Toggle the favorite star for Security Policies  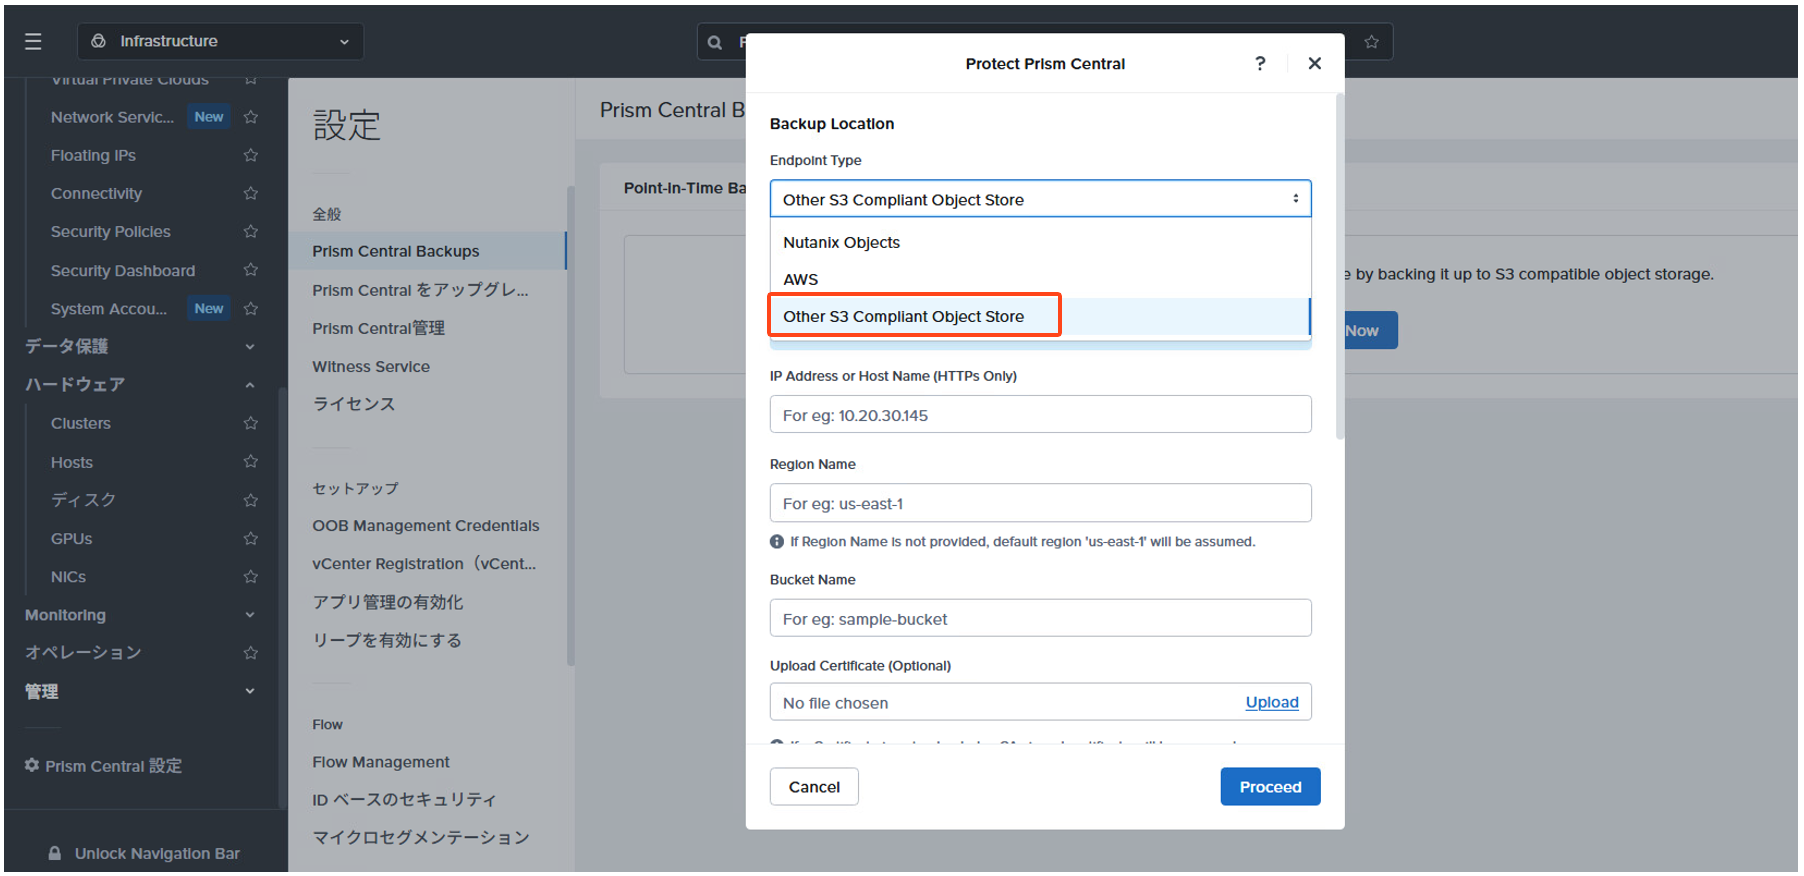251,232
